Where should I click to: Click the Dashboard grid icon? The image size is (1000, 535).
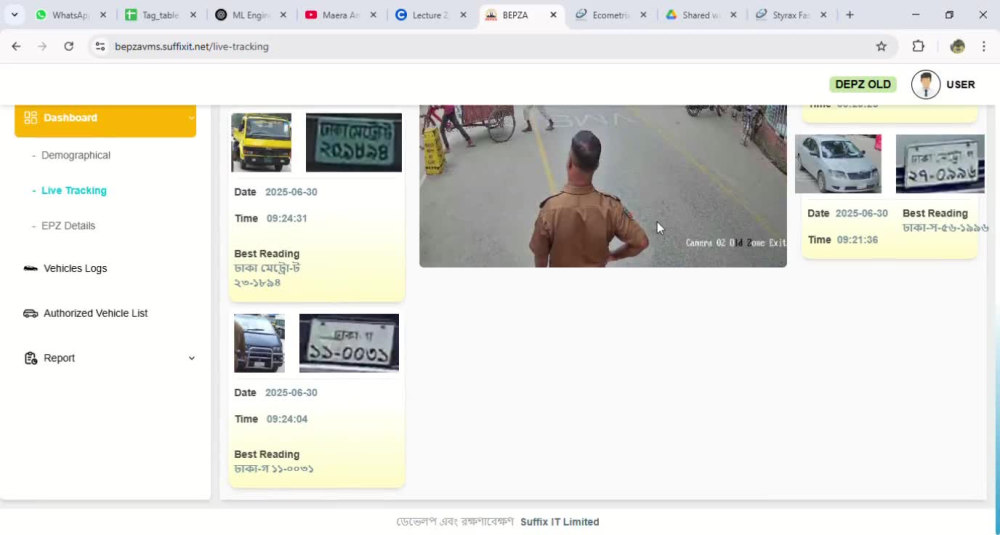(x=31, y=117)
